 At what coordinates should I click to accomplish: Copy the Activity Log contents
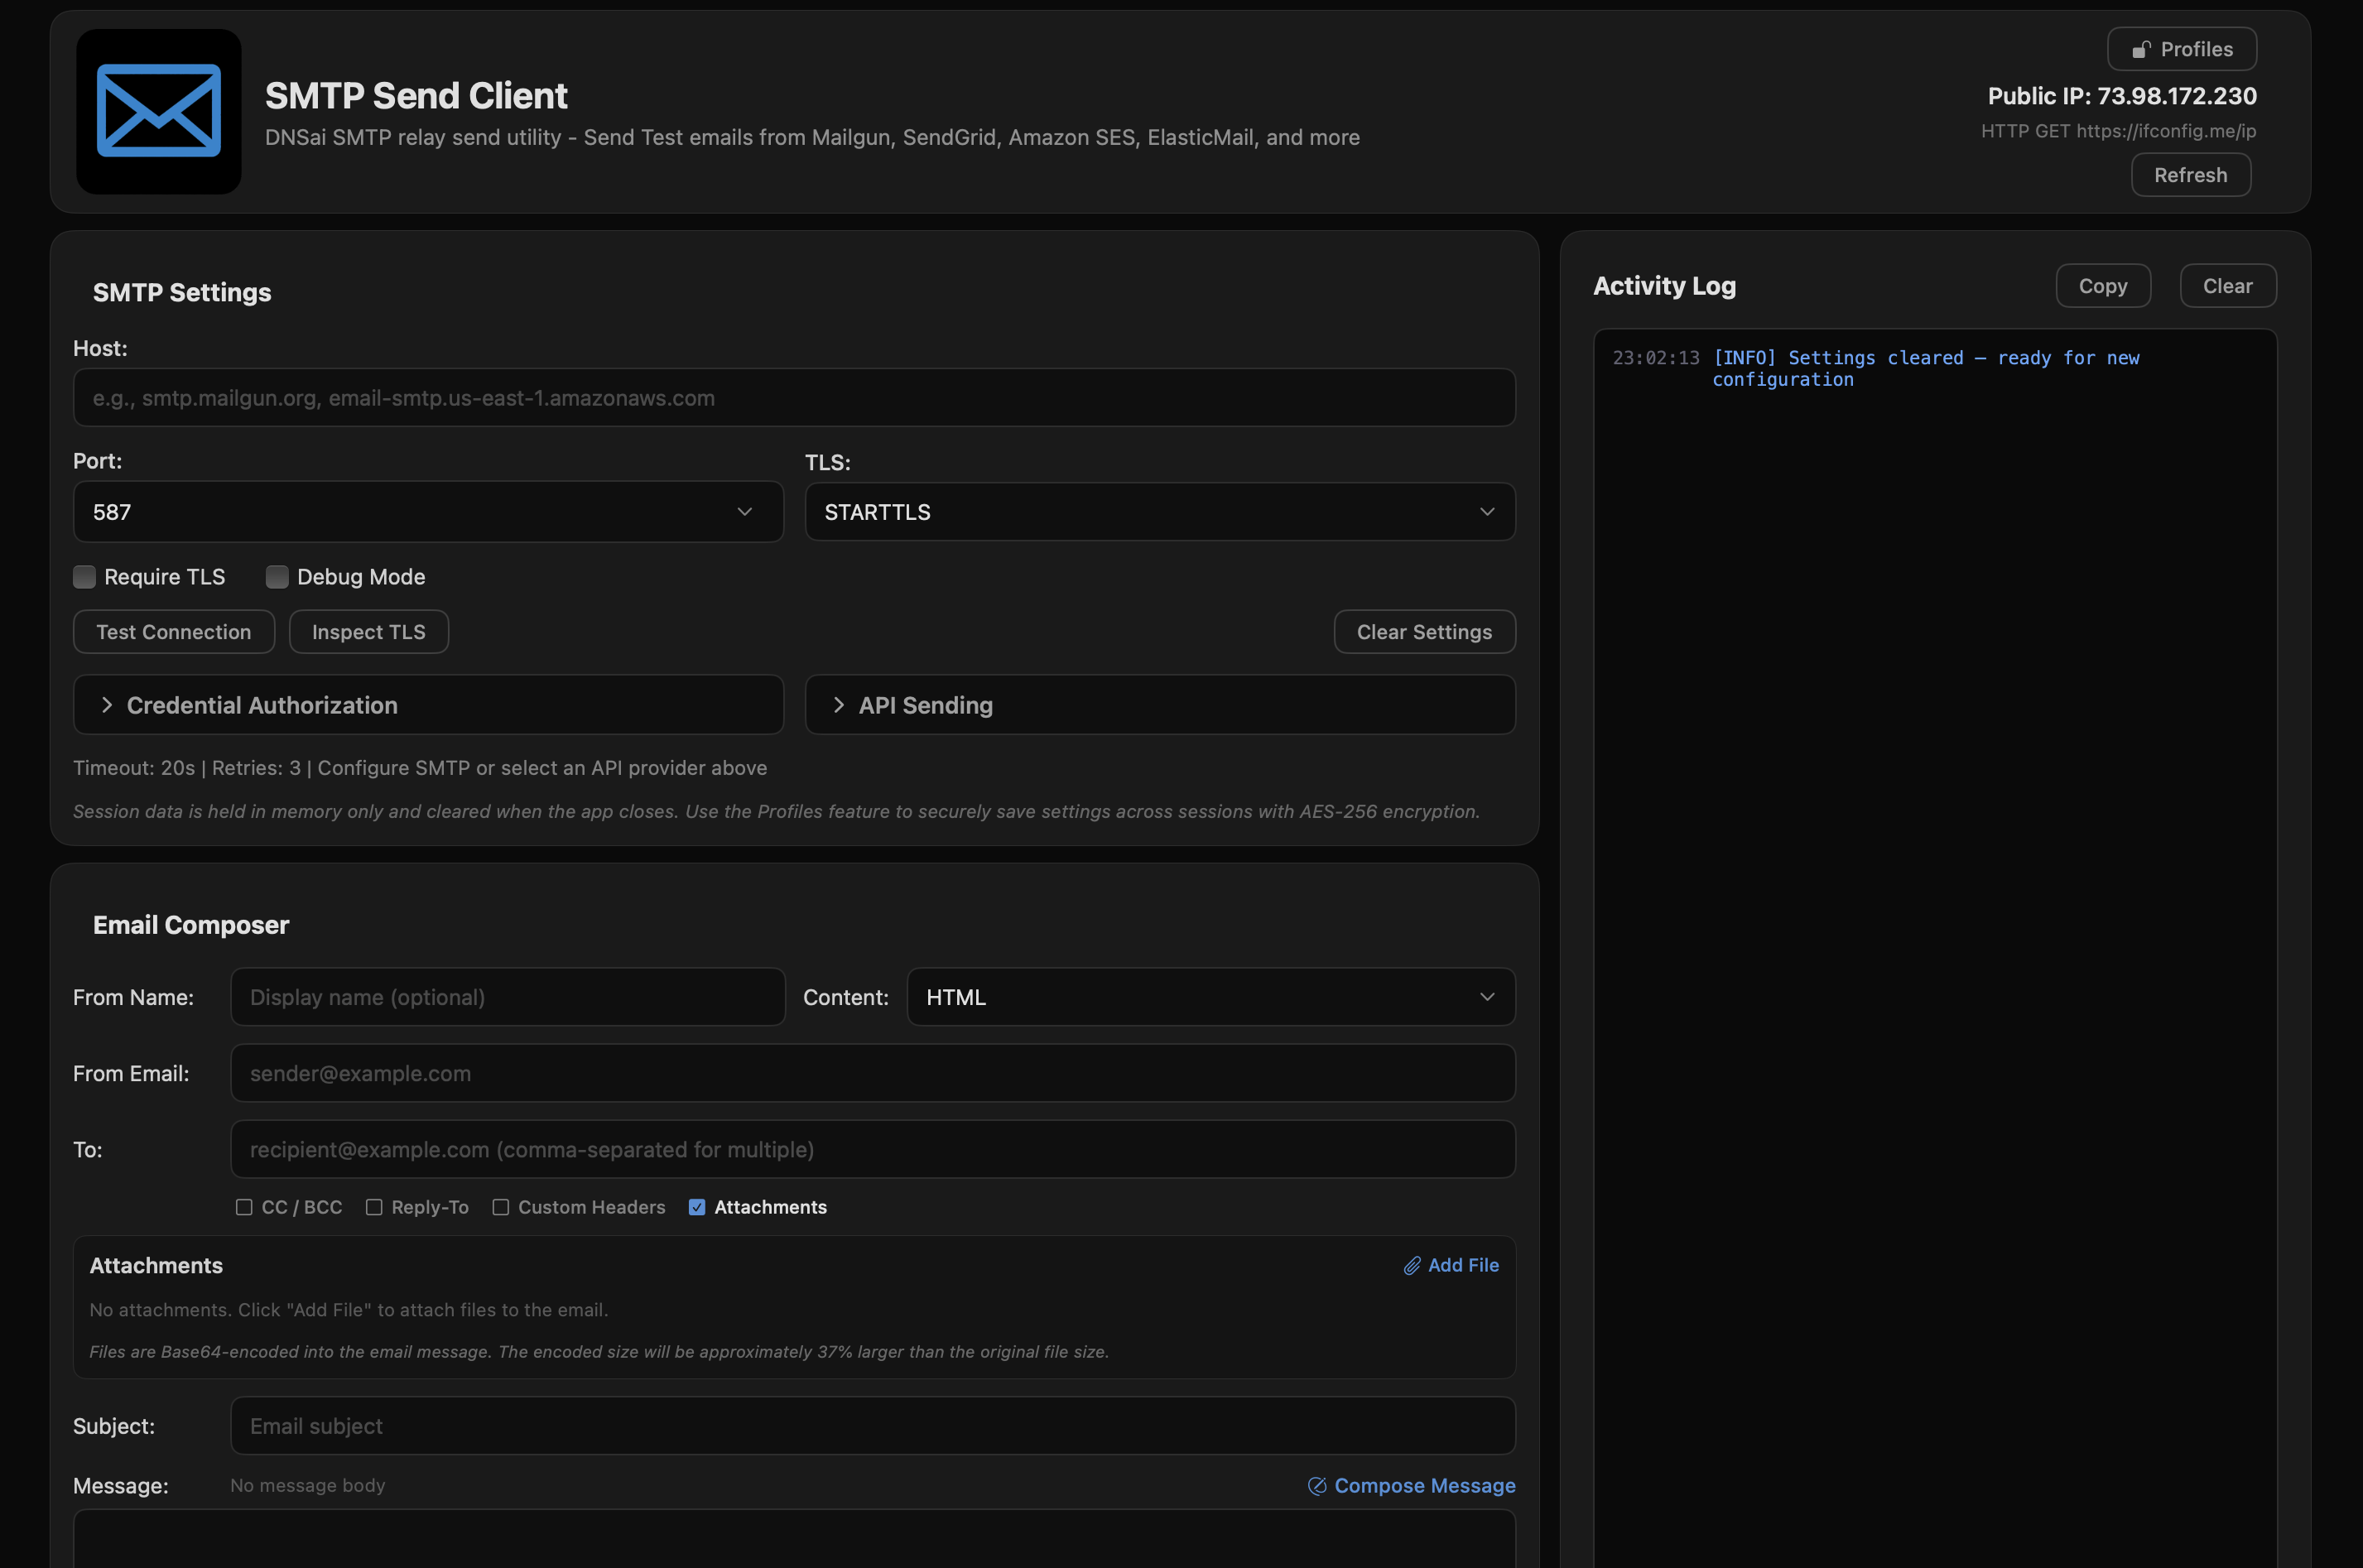[2102, 286]
